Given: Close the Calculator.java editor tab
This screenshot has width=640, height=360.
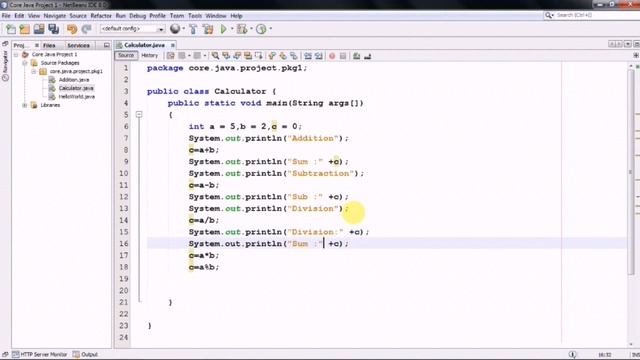Looking at the screenshot, I should pyautogui.click(x=173, y=45).
